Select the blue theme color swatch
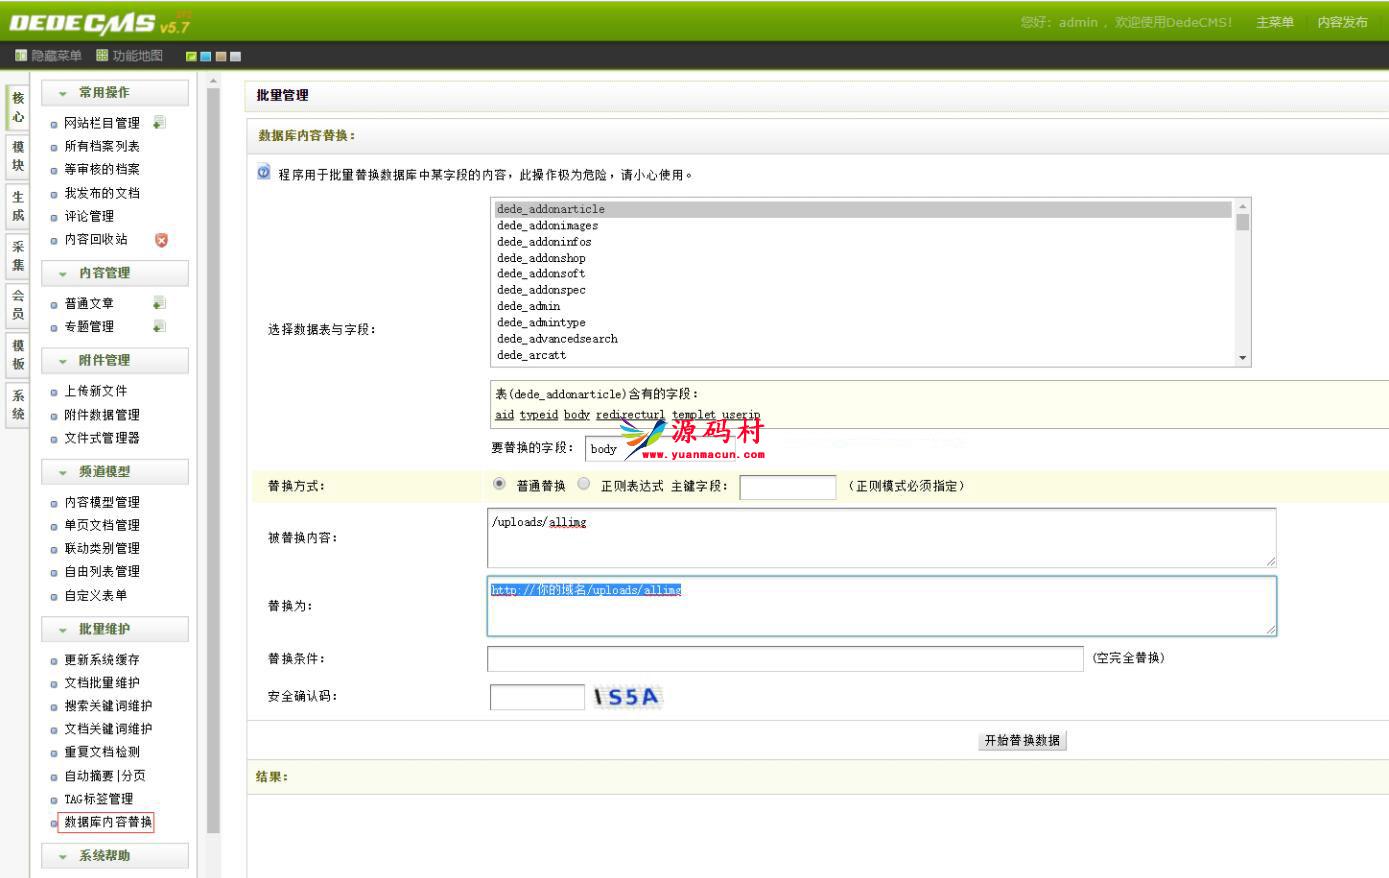 click(206, 57)
